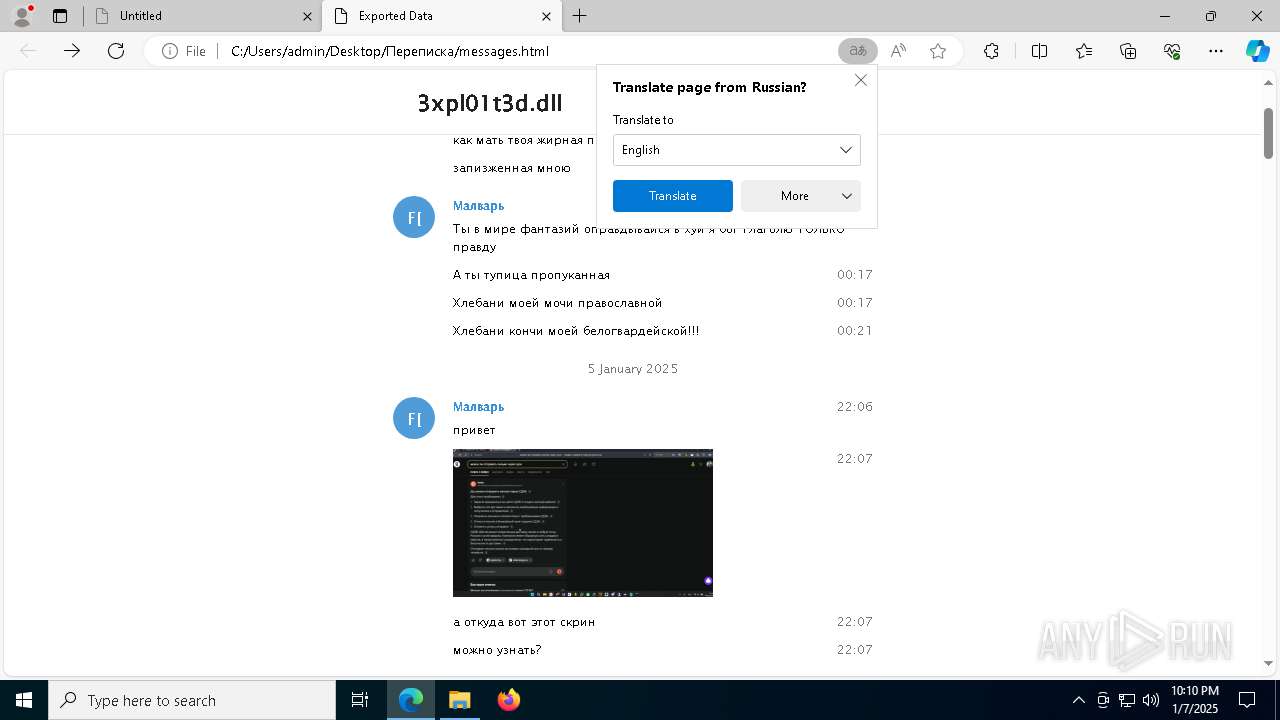Screen dimensions: 1280x720
Task: Open the tab actions menu icon
Action: (x=60, y=16)
